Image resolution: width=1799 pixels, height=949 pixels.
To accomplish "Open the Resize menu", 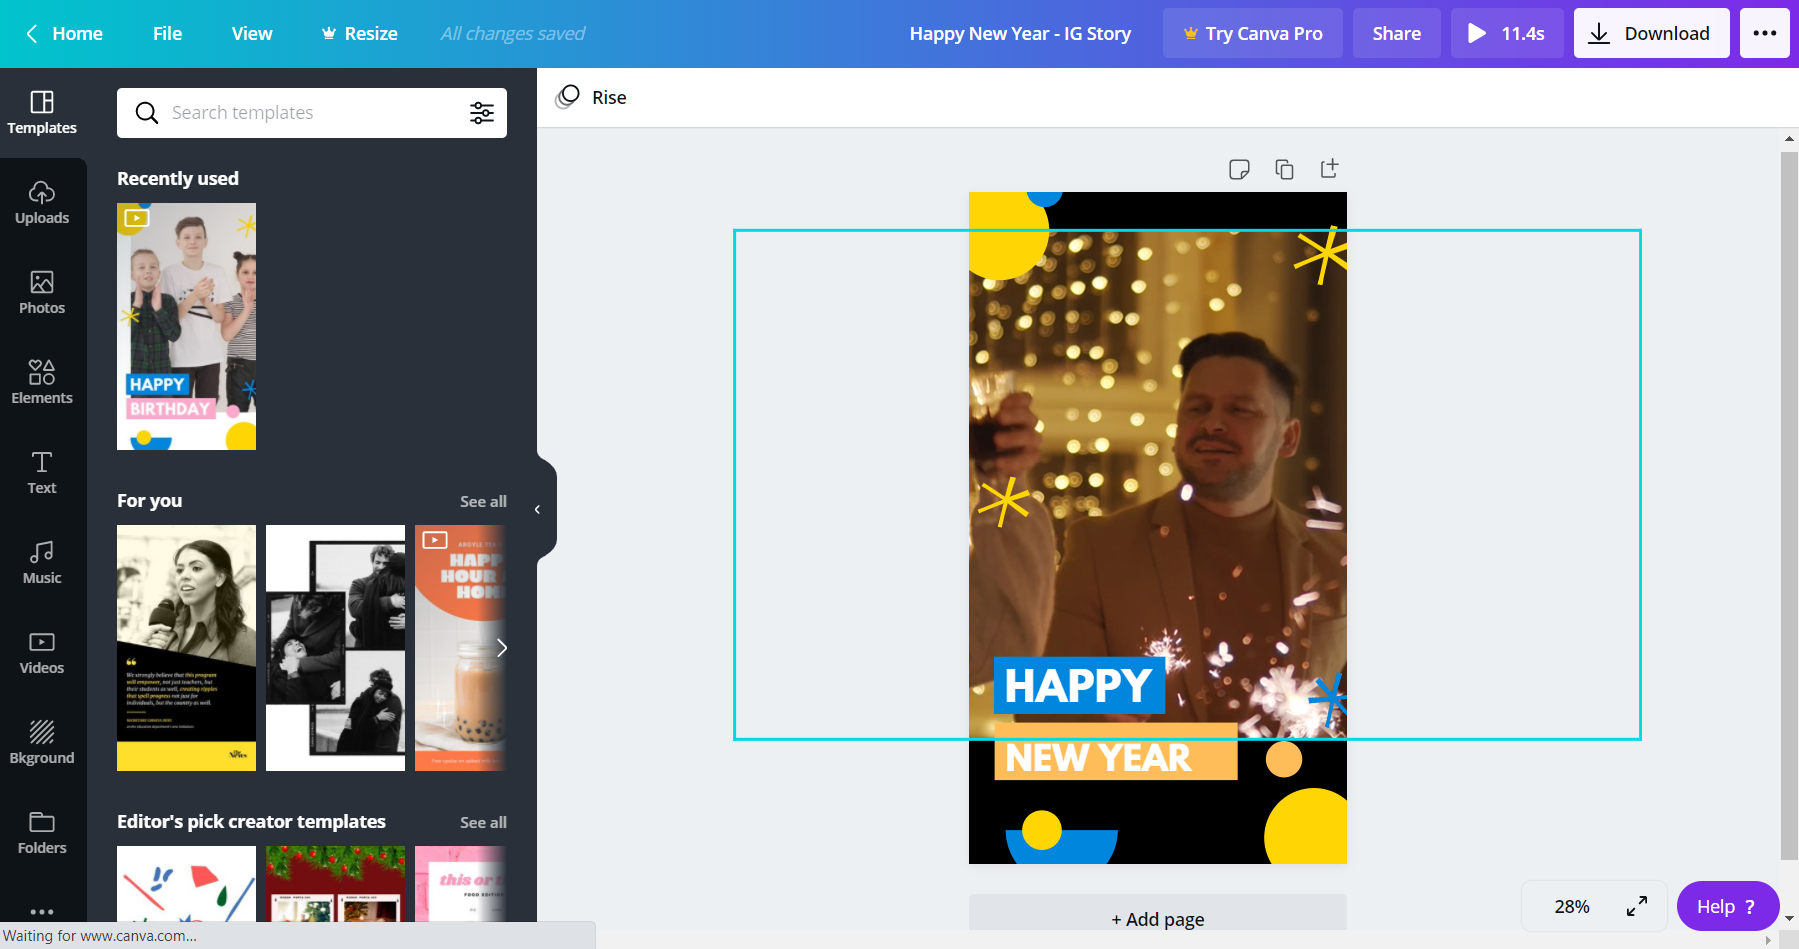I will pos(359,33).
